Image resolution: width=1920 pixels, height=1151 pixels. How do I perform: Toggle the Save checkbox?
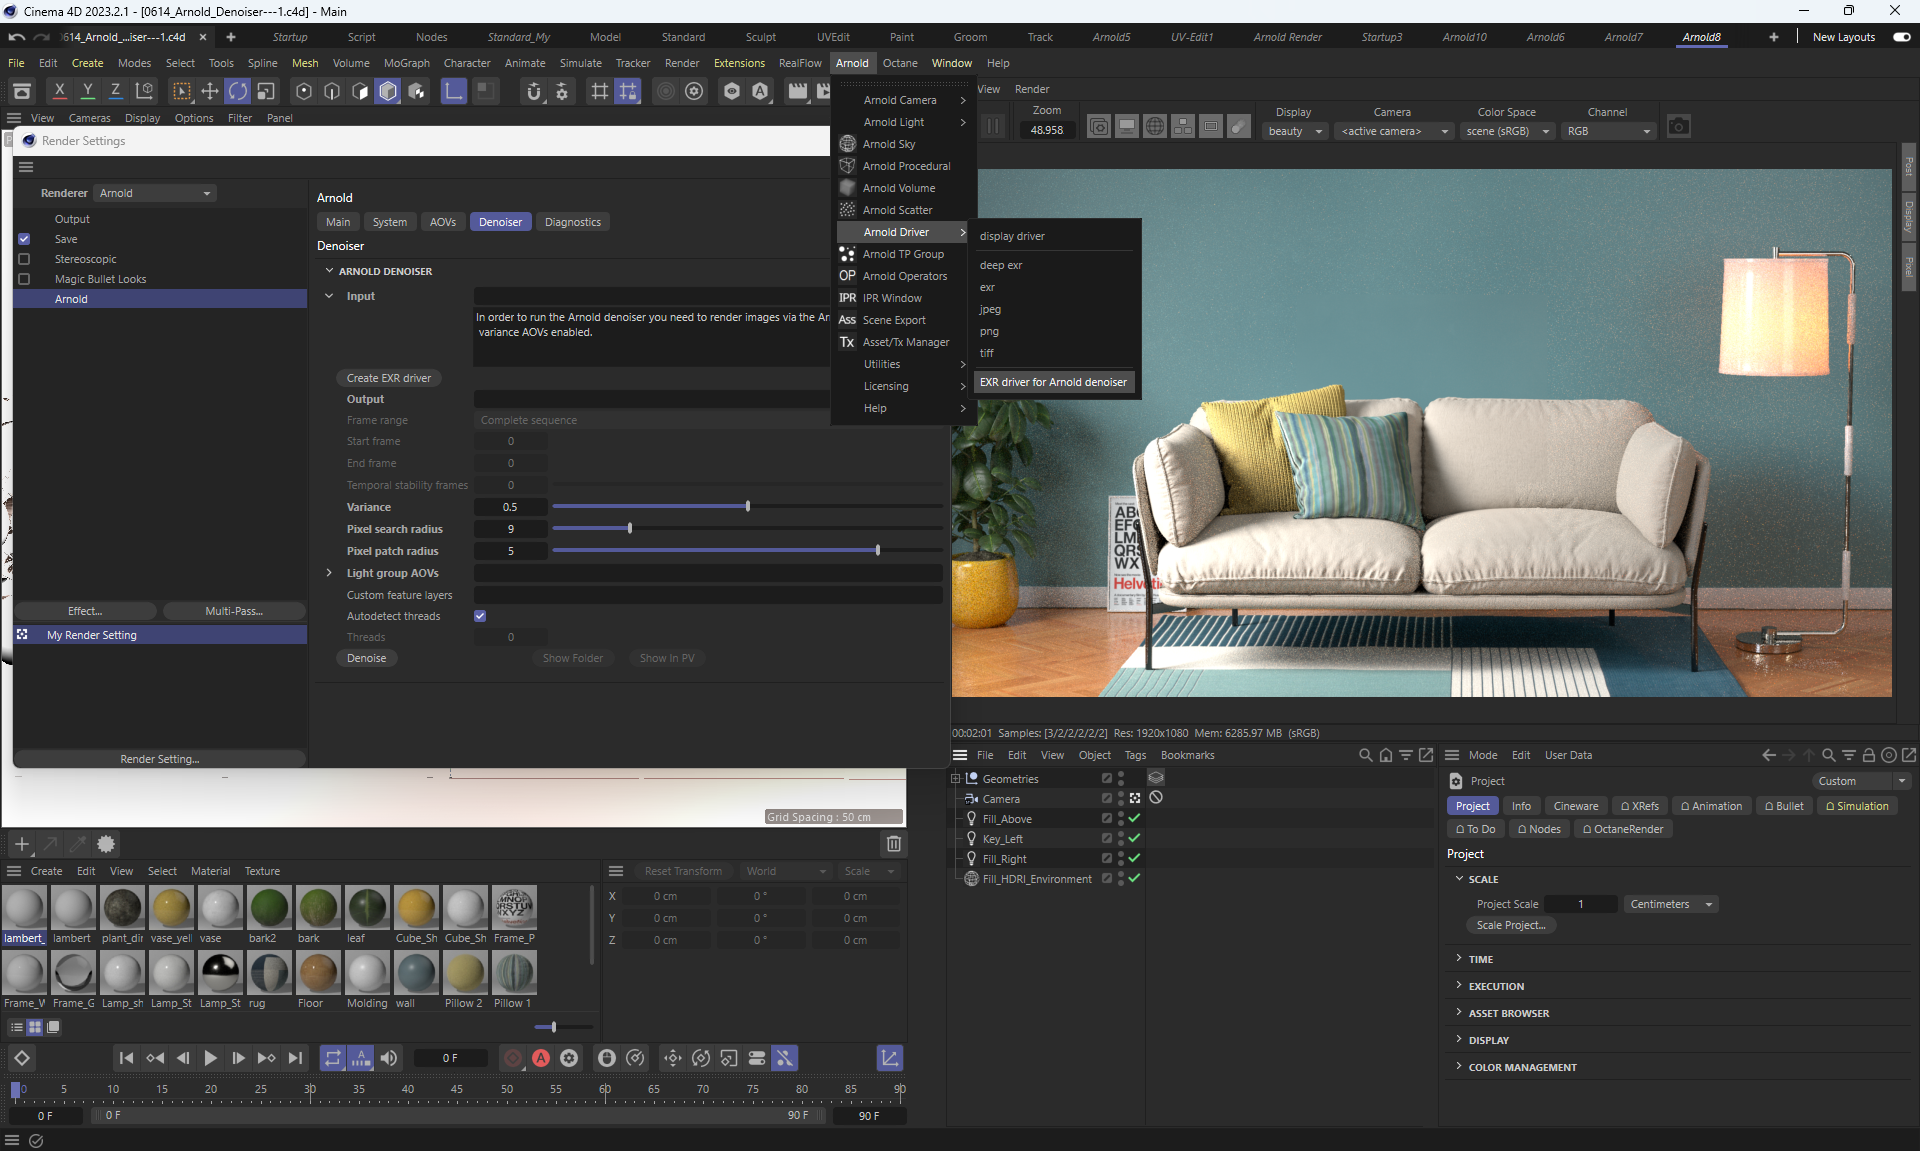(24, 239)
